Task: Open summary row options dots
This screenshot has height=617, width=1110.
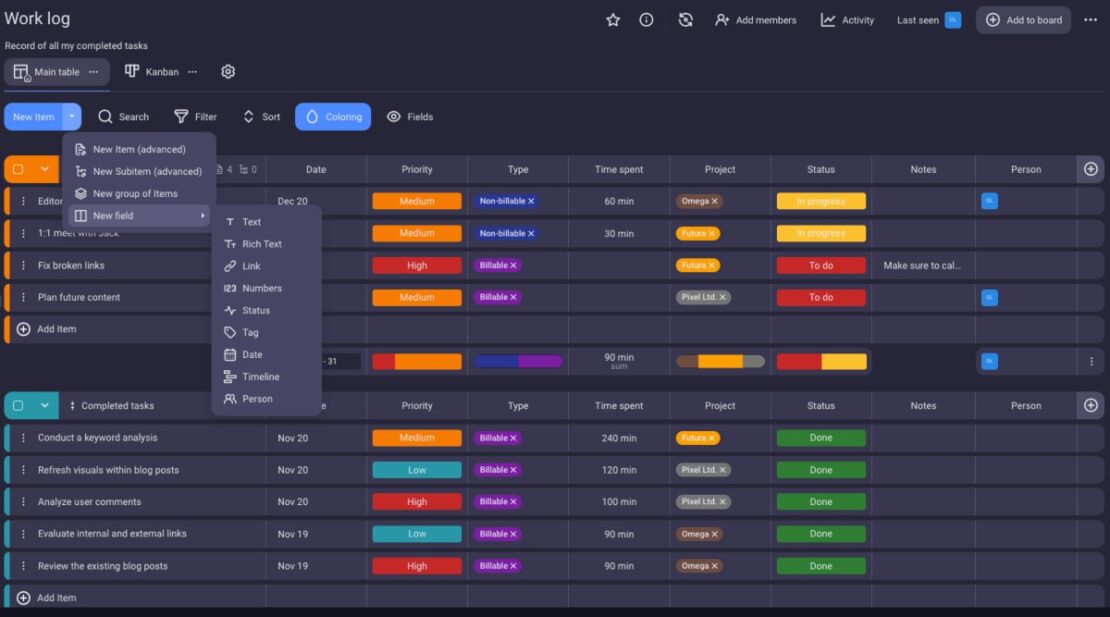Action: (1091, 362)
